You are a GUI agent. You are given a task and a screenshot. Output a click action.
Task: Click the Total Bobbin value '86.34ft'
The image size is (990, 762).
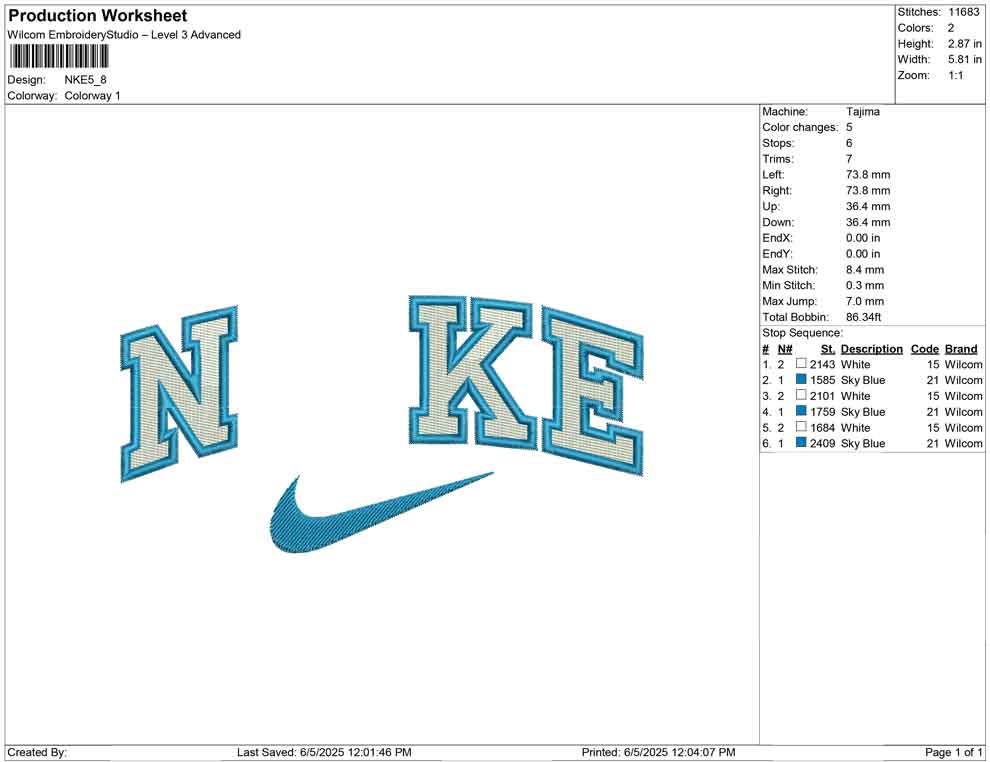(863, 317)
